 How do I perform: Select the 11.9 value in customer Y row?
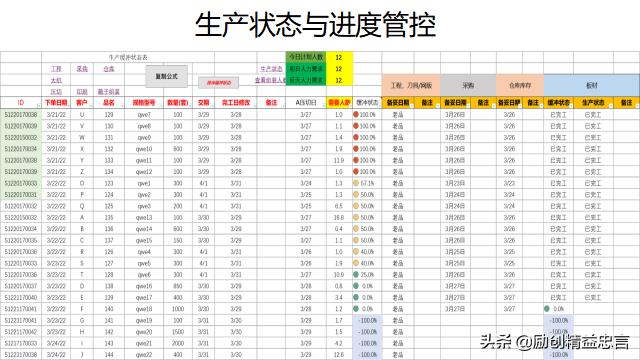(339, 160)
